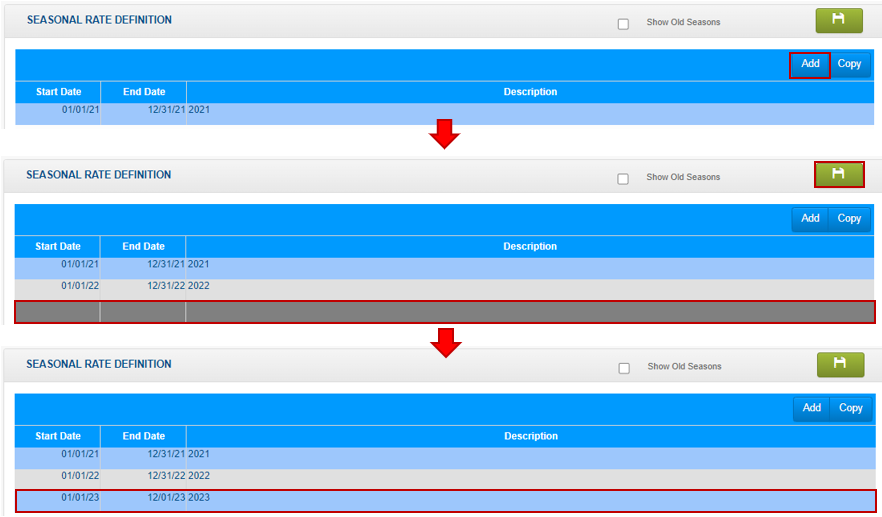Click 12/31/22 in the panel with the blank row
Viewport: 882px width, 517px height.
coord(166,286)
